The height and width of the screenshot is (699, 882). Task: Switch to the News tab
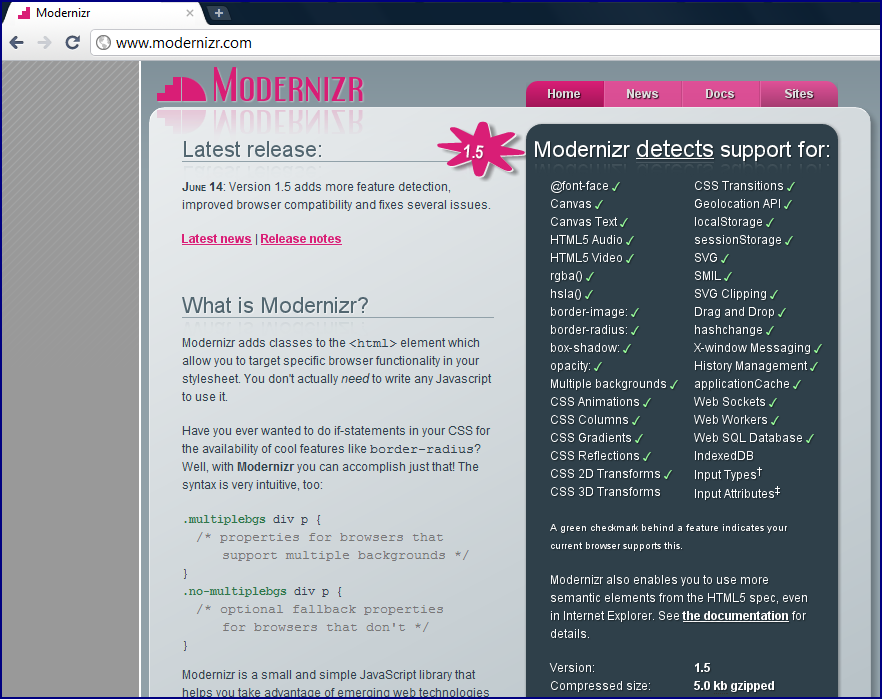pyautogui.click(x=642, y=93)
